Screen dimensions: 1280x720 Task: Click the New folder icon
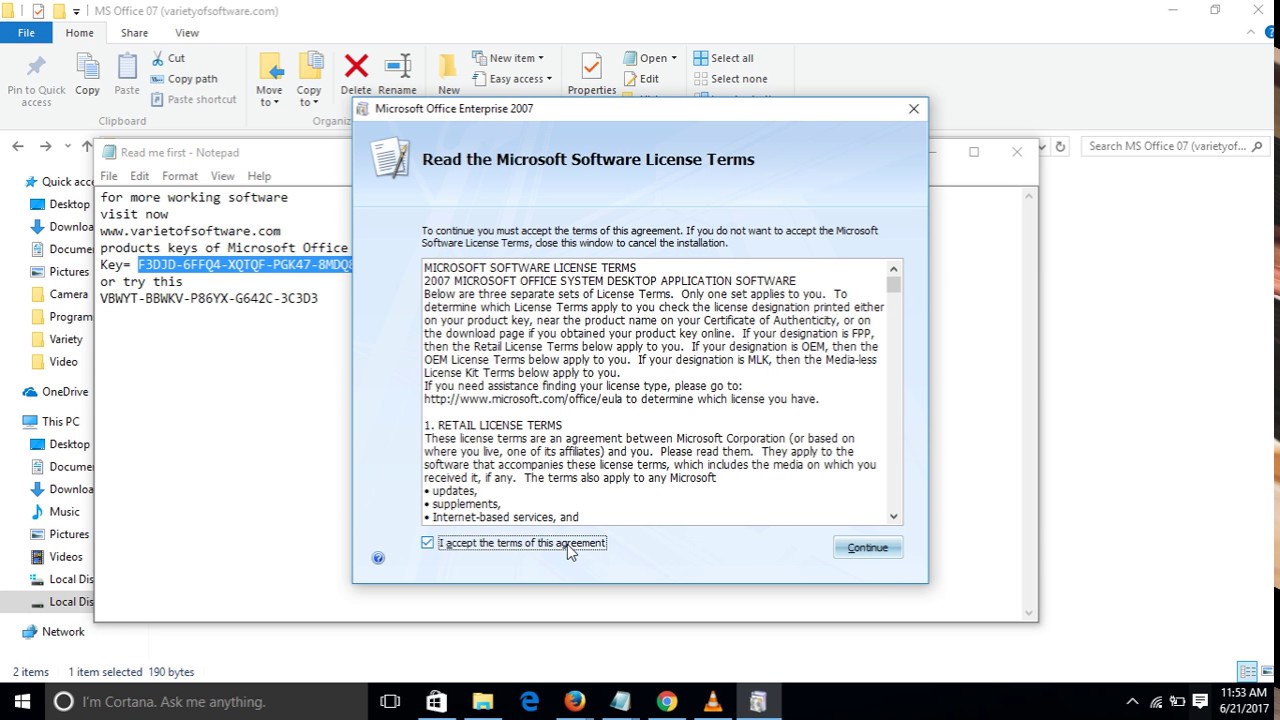tap(449, 67)
